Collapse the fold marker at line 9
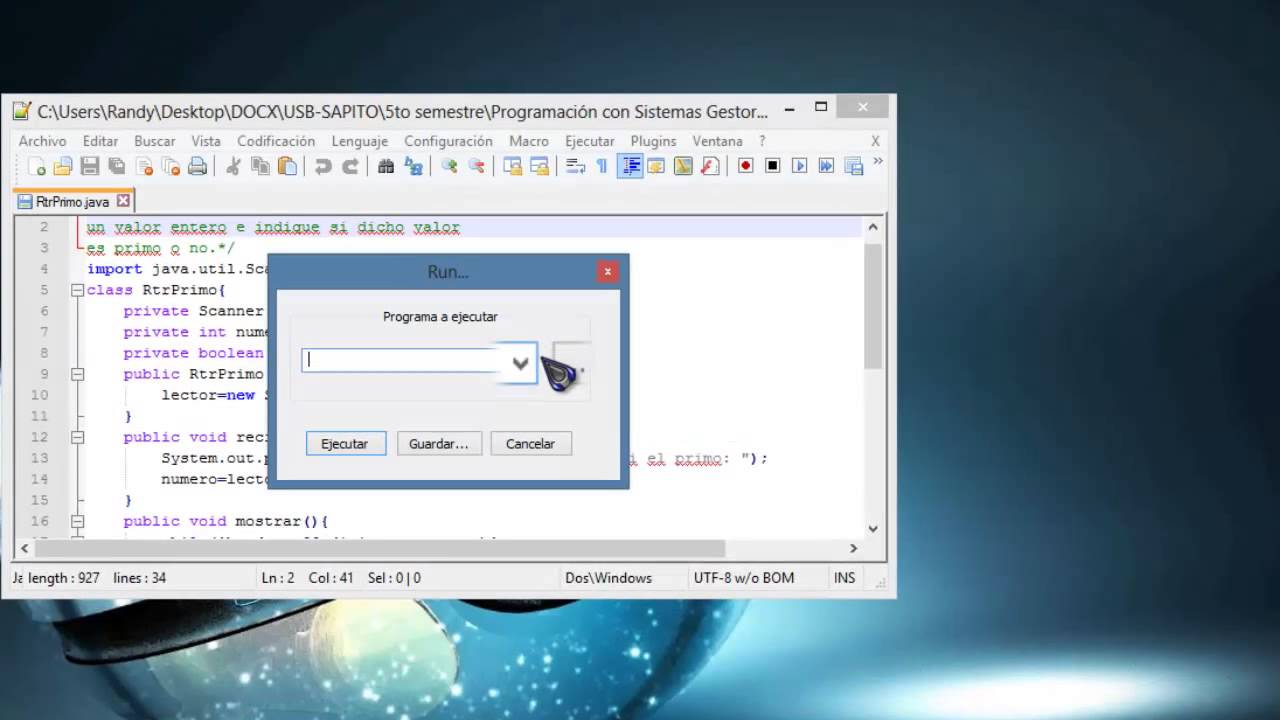This screenshot has width=1280, height=720. (x=77, y=374)
